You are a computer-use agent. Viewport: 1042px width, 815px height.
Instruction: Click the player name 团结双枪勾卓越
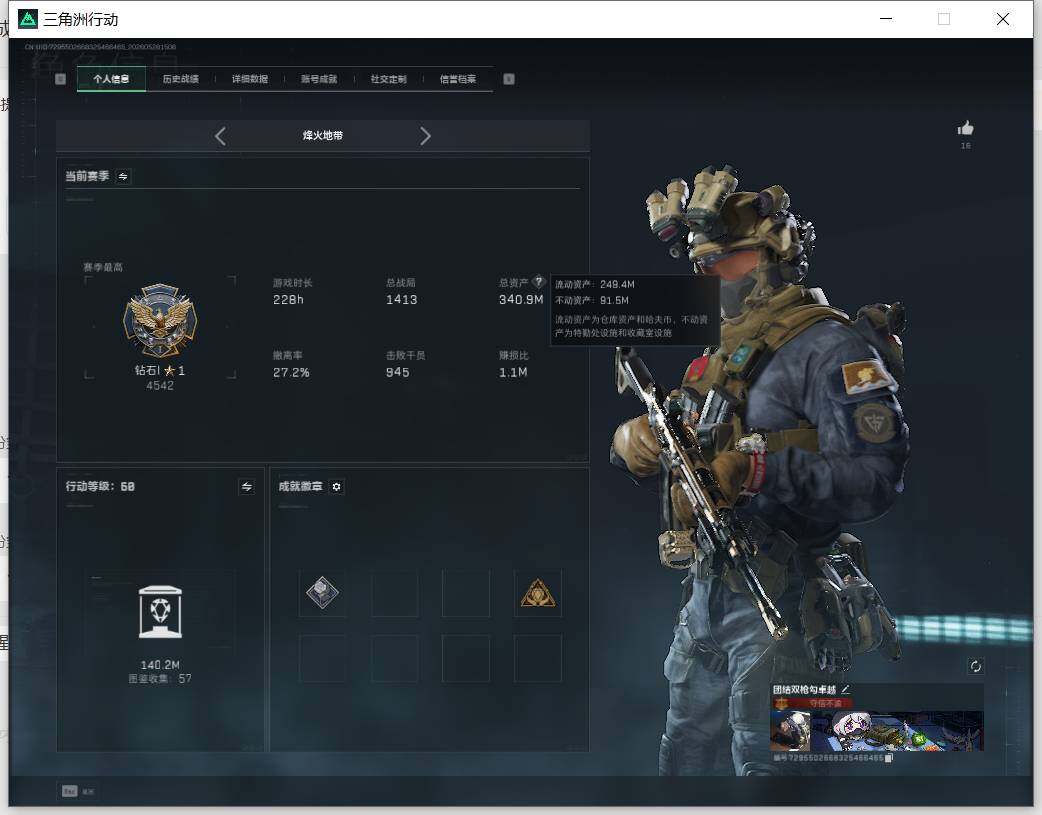[x=804, y=689]
